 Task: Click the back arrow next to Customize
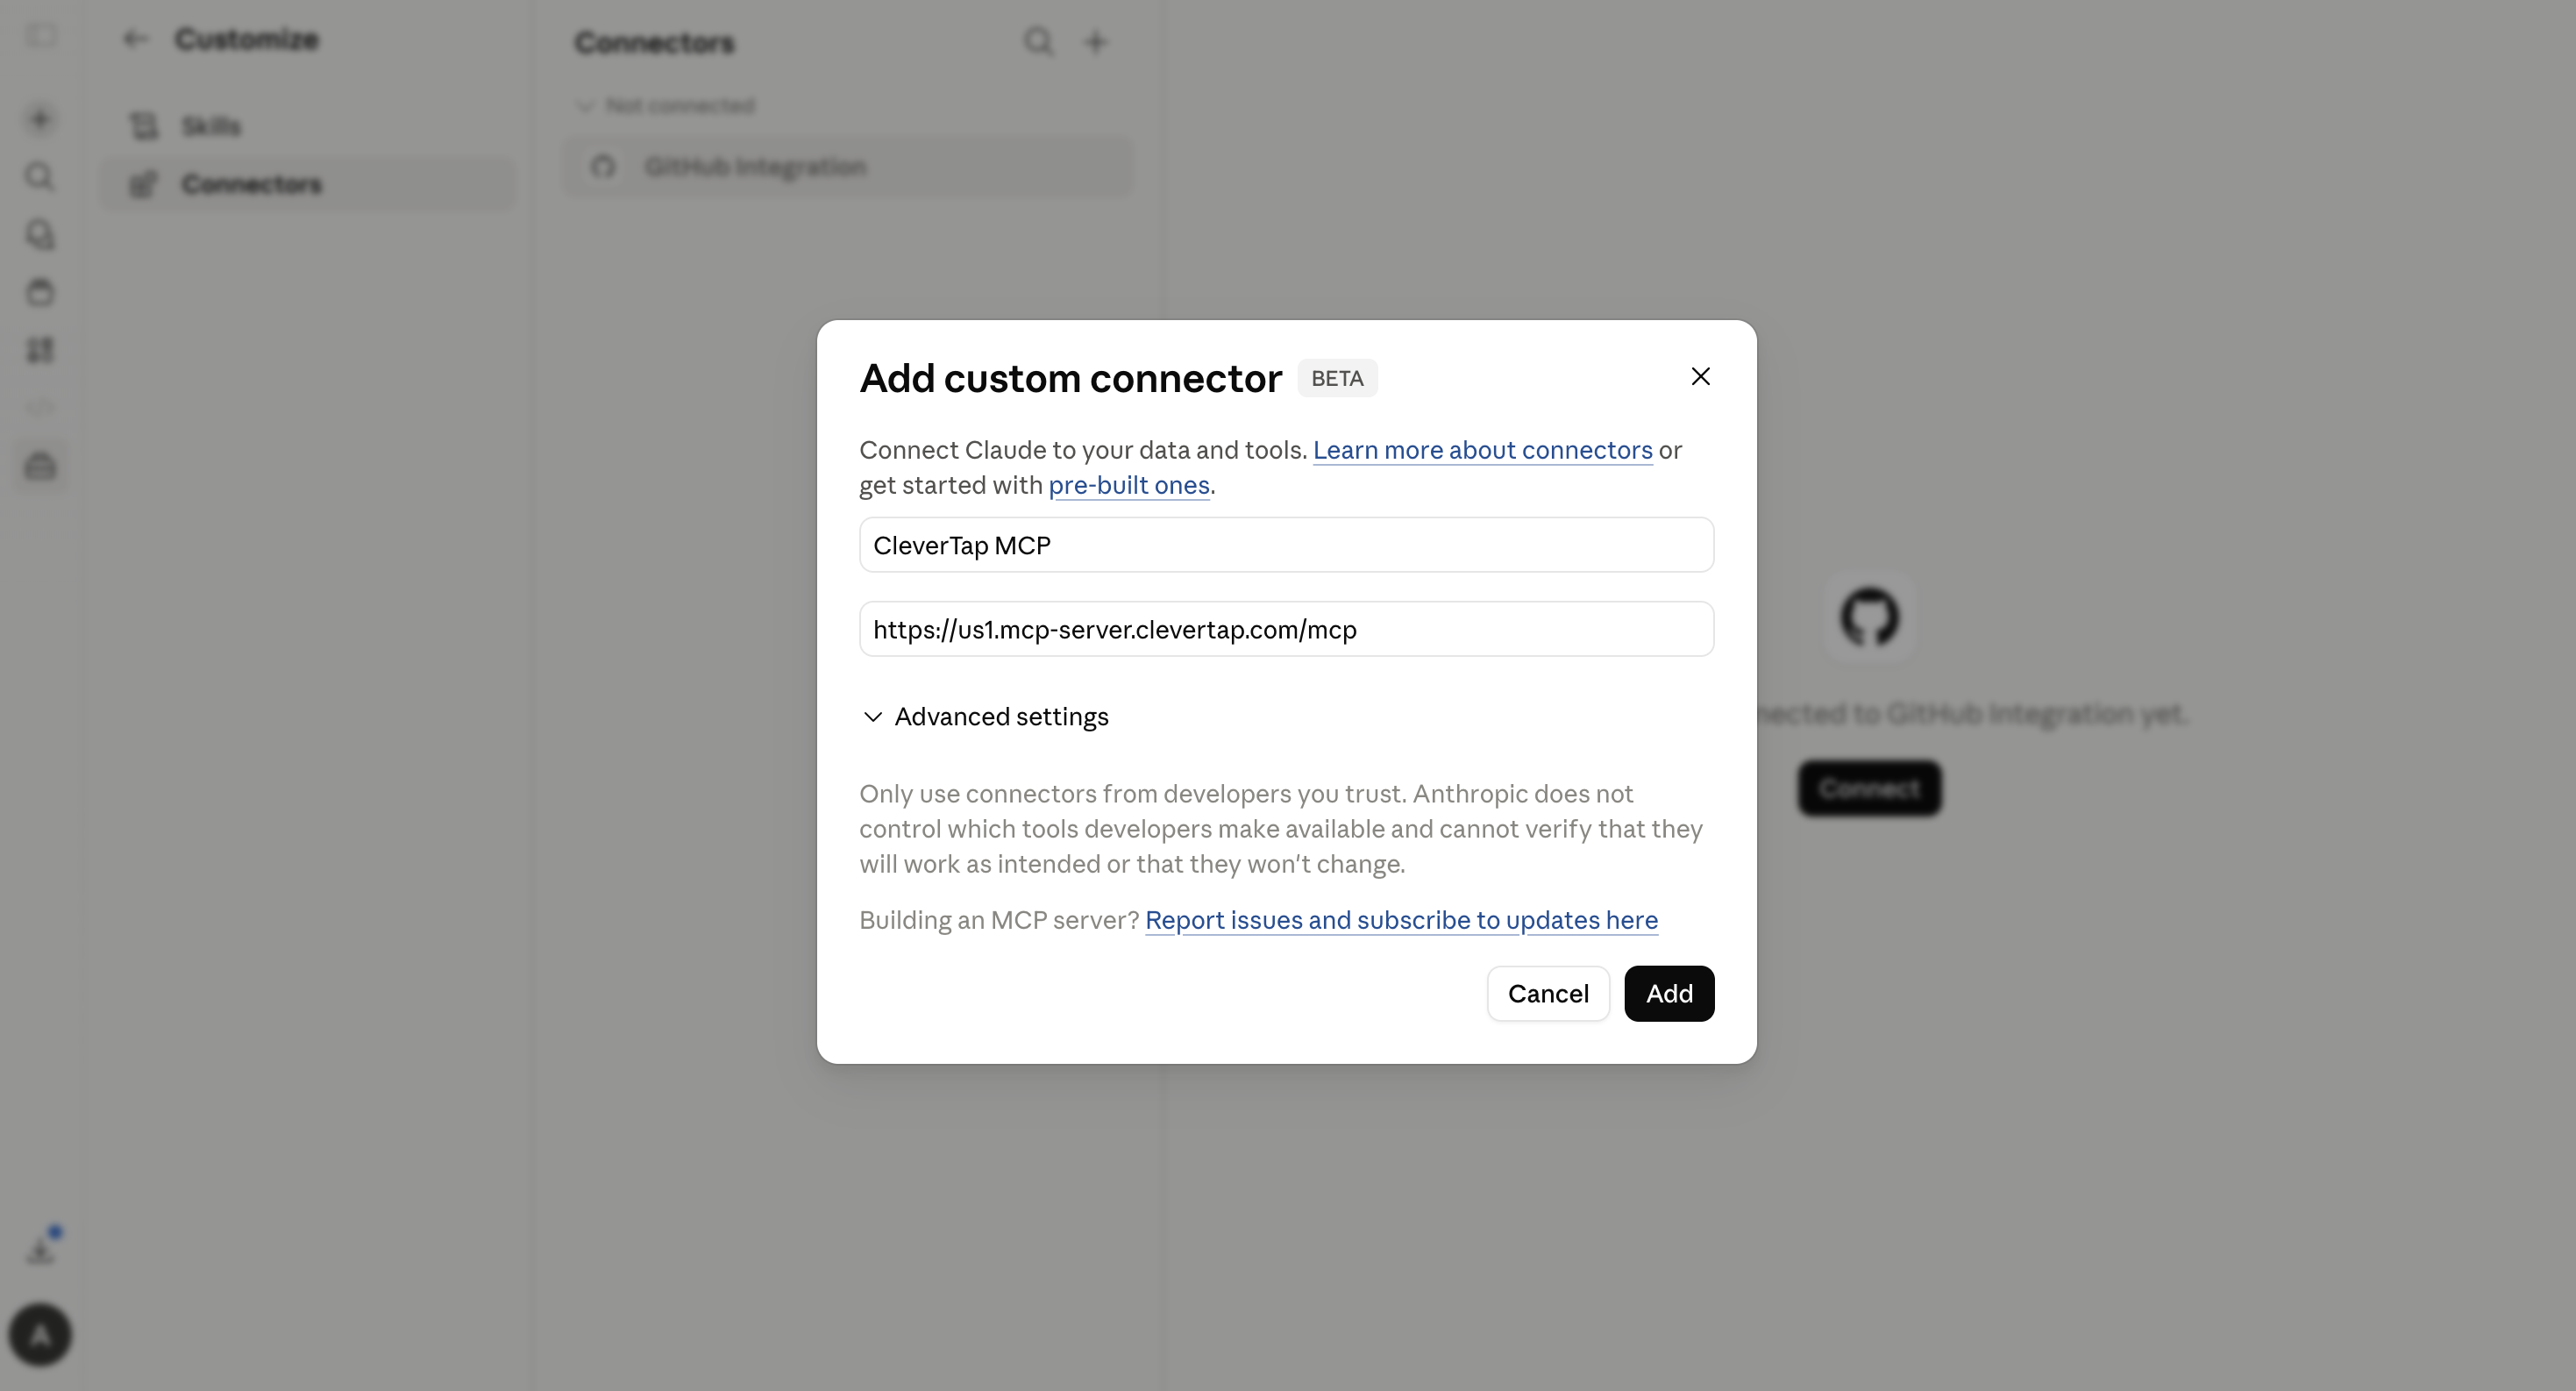click(135, 39)
